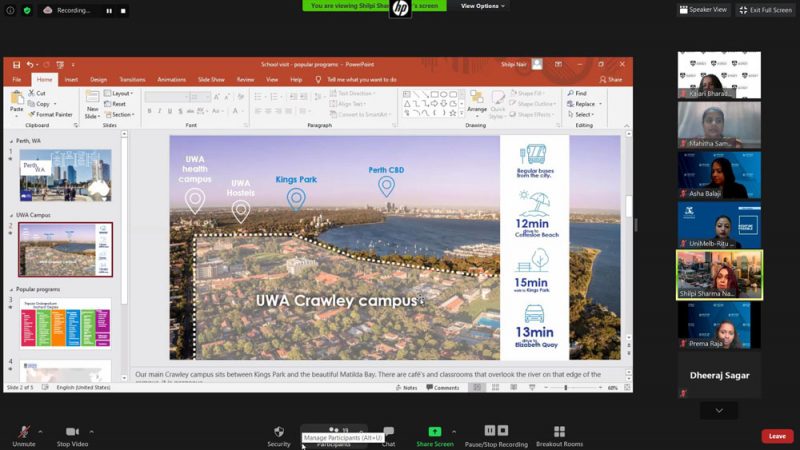Select Asha Balaji's video tile

[719, 175]
